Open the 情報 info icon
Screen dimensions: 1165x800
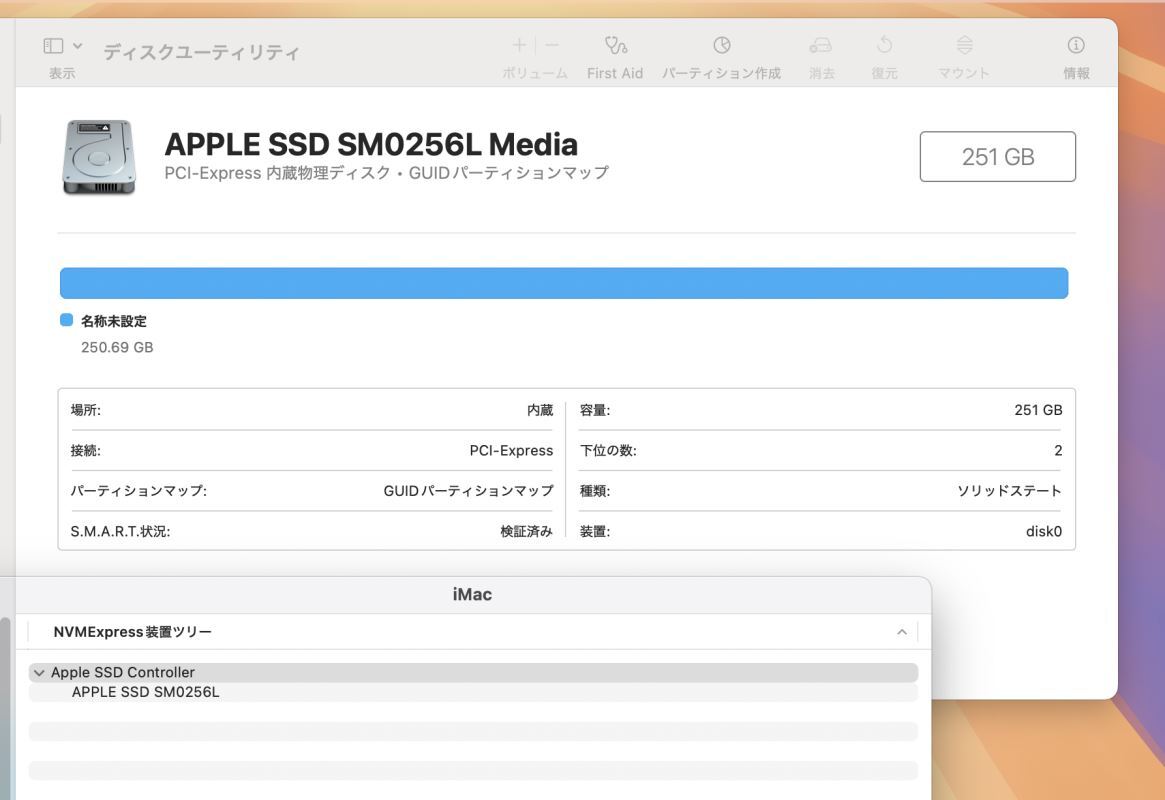point(1076,45)
